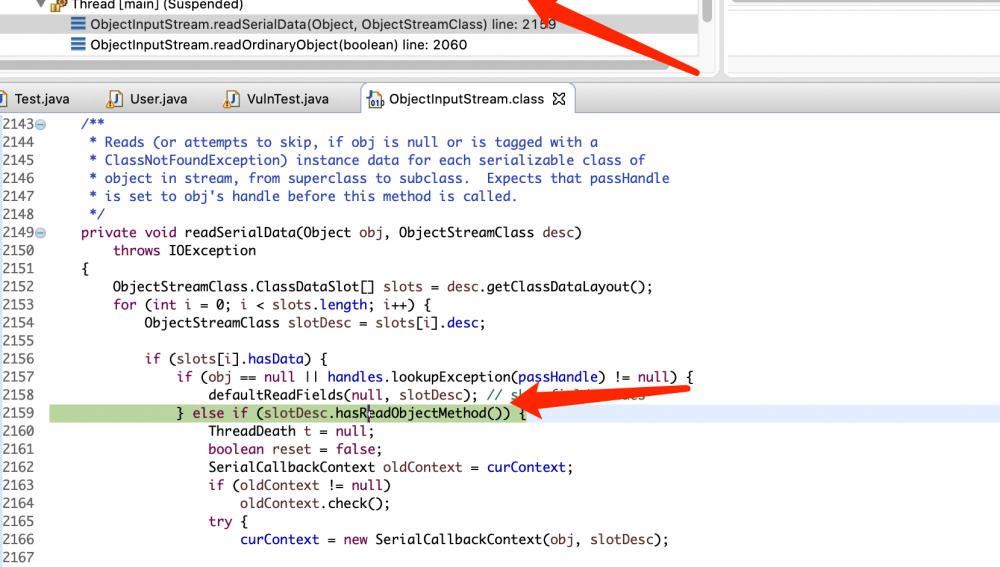The height and width of the screenshot is (567, 1000).
Task: Click oldContext.check() on line 2164
Action: (x=314, y=504)
